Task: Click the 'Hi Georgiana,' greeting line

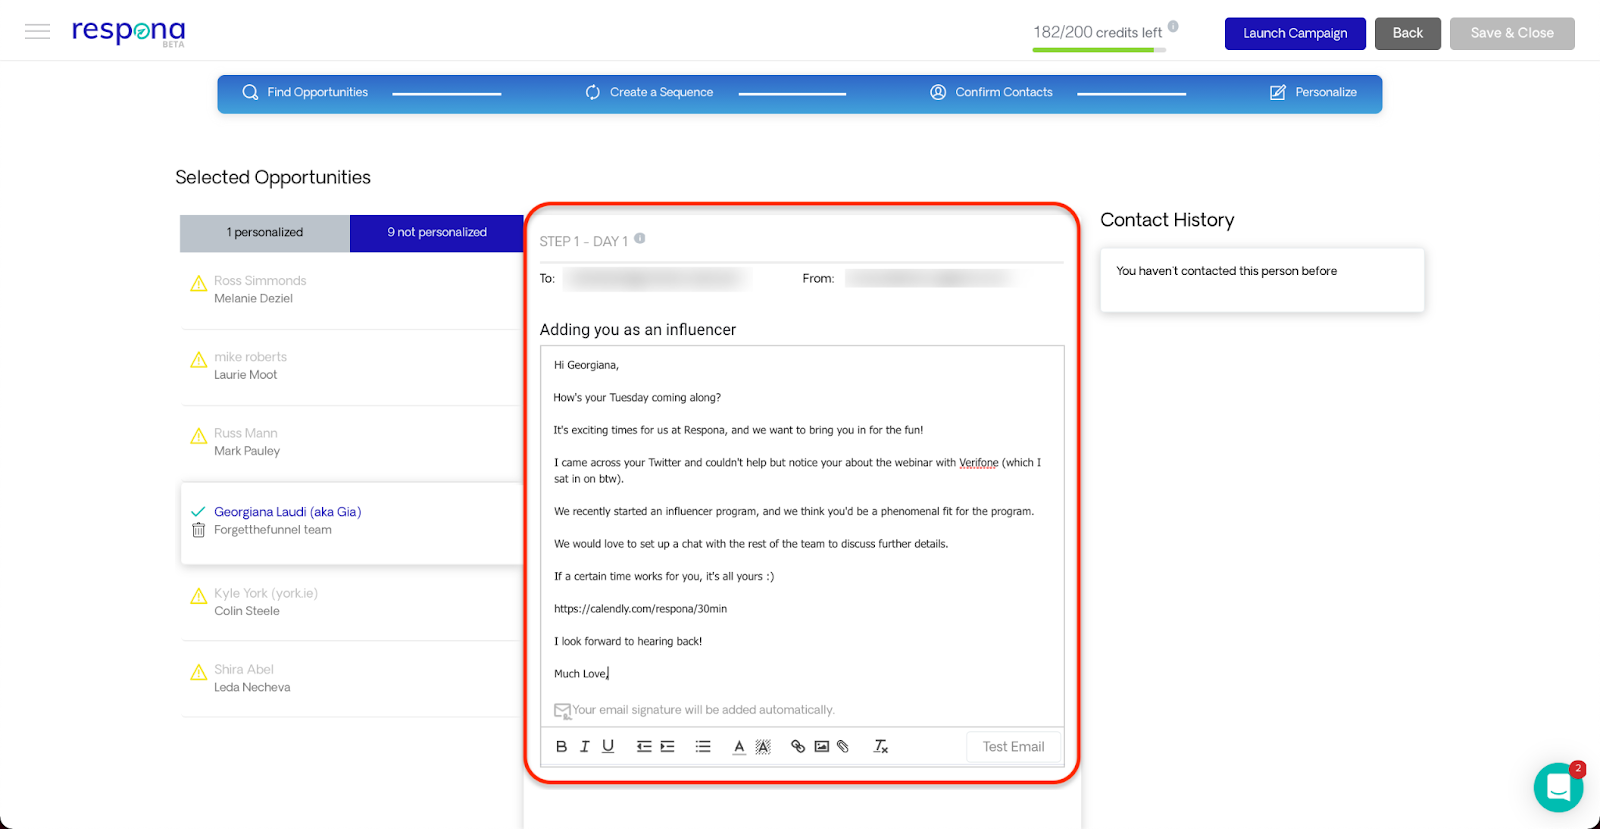Action: click(x=586, y=365)
